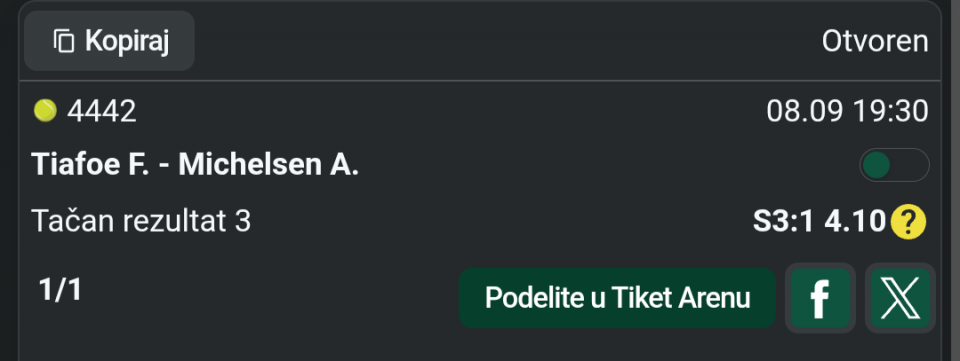Click the Tačan rezultat 3 market label

pyautogui.click(x=141, y=221)
